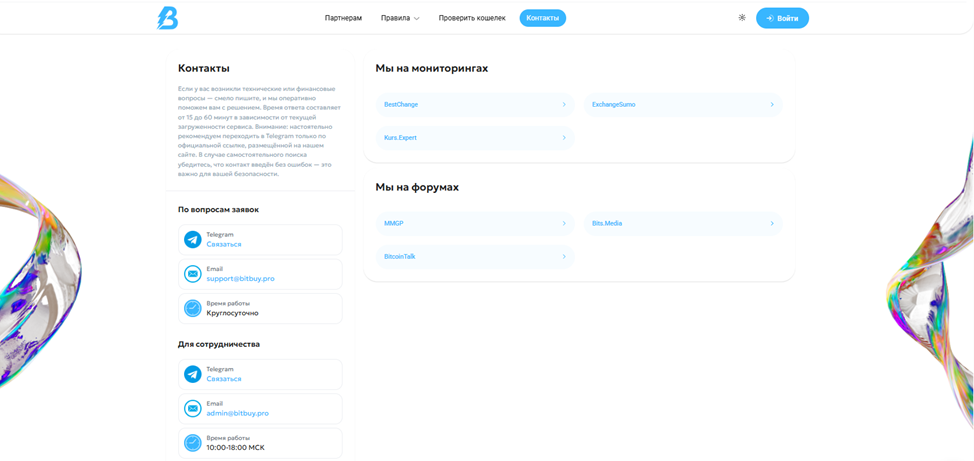
Task: Click the chevron arrow on ExchangeSumo row
Action: [772, 104]
